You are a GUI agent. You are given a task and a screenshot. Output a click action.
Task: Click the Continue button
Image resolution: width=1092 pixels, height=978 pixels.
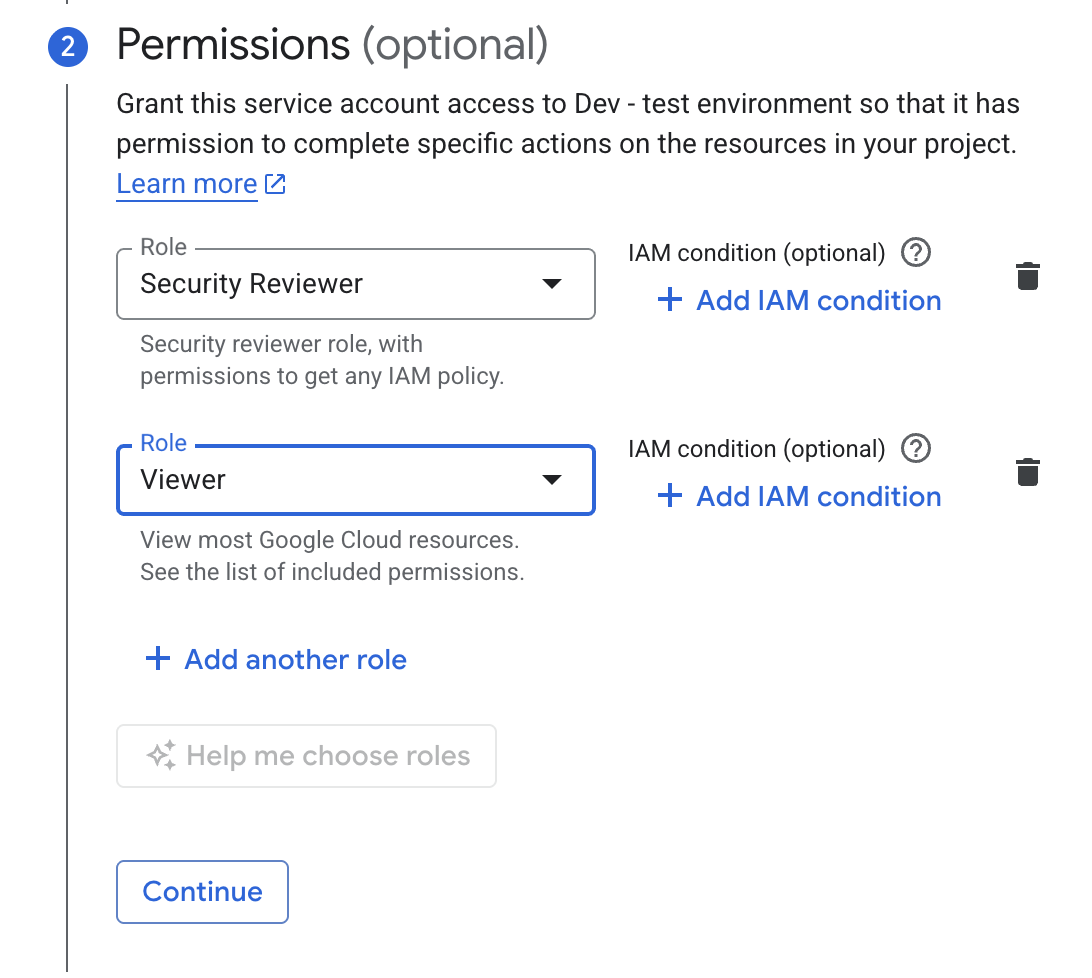[202, 892]
